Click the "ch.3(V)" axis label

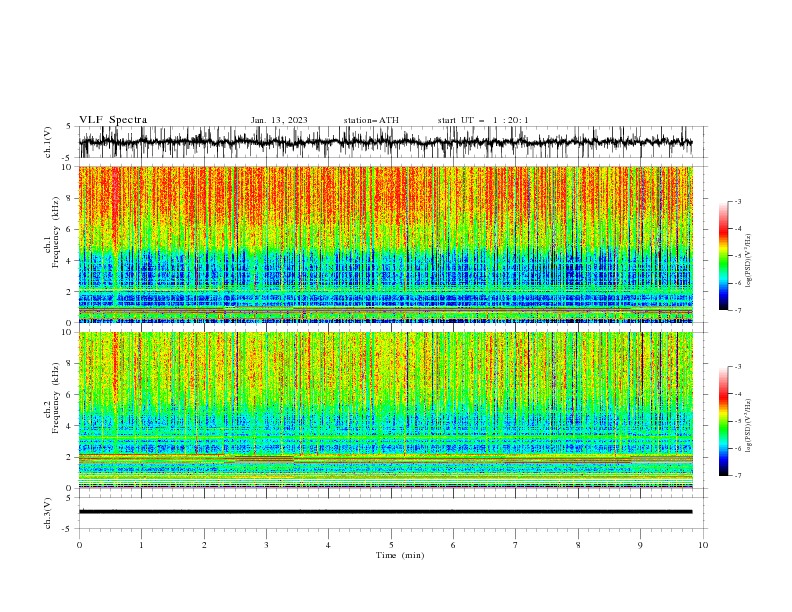(48, 513)
